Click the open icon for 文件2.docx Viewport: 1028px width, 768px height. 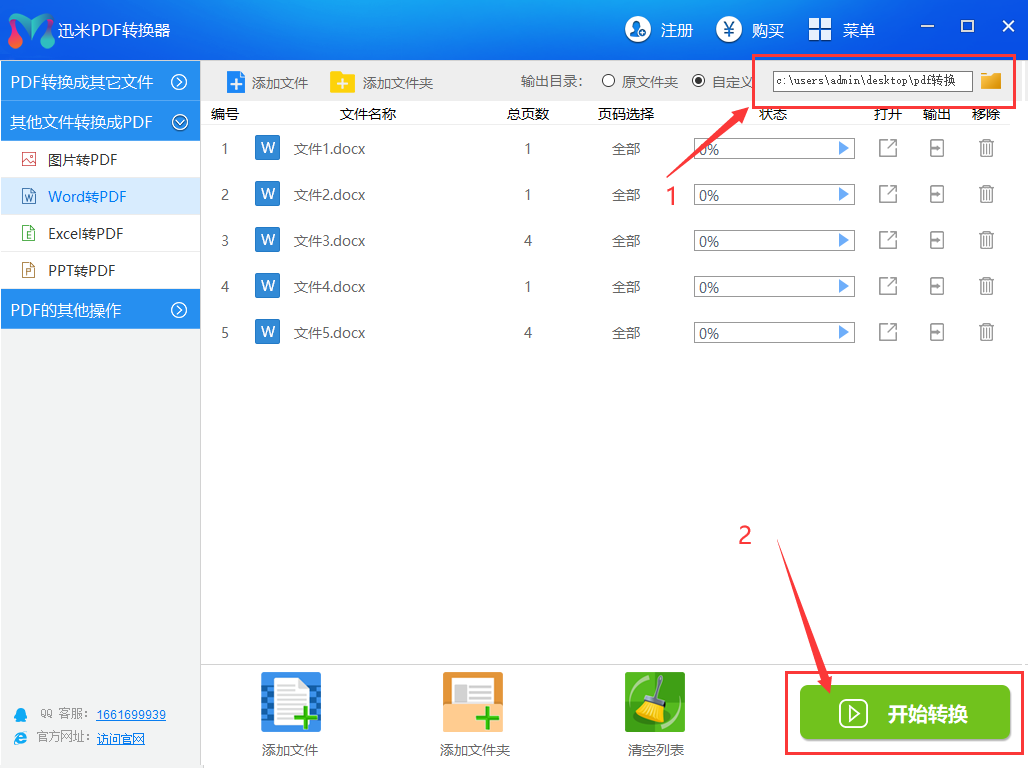click(887, 195)
